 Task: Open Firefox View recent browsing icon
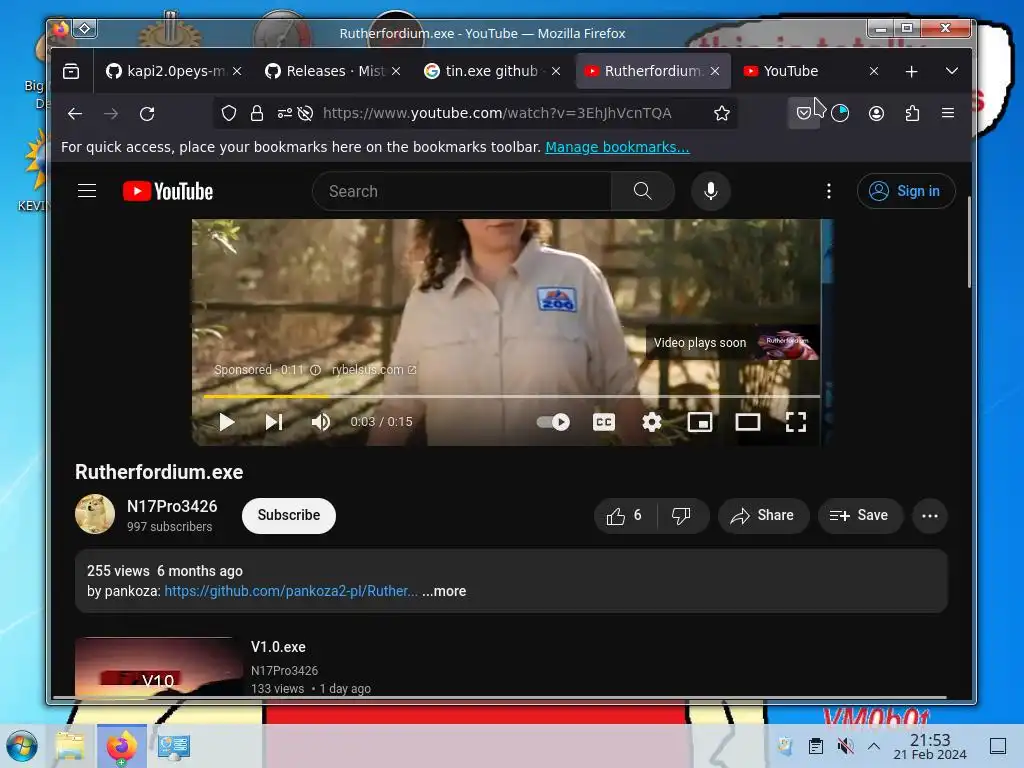(71, 71)
